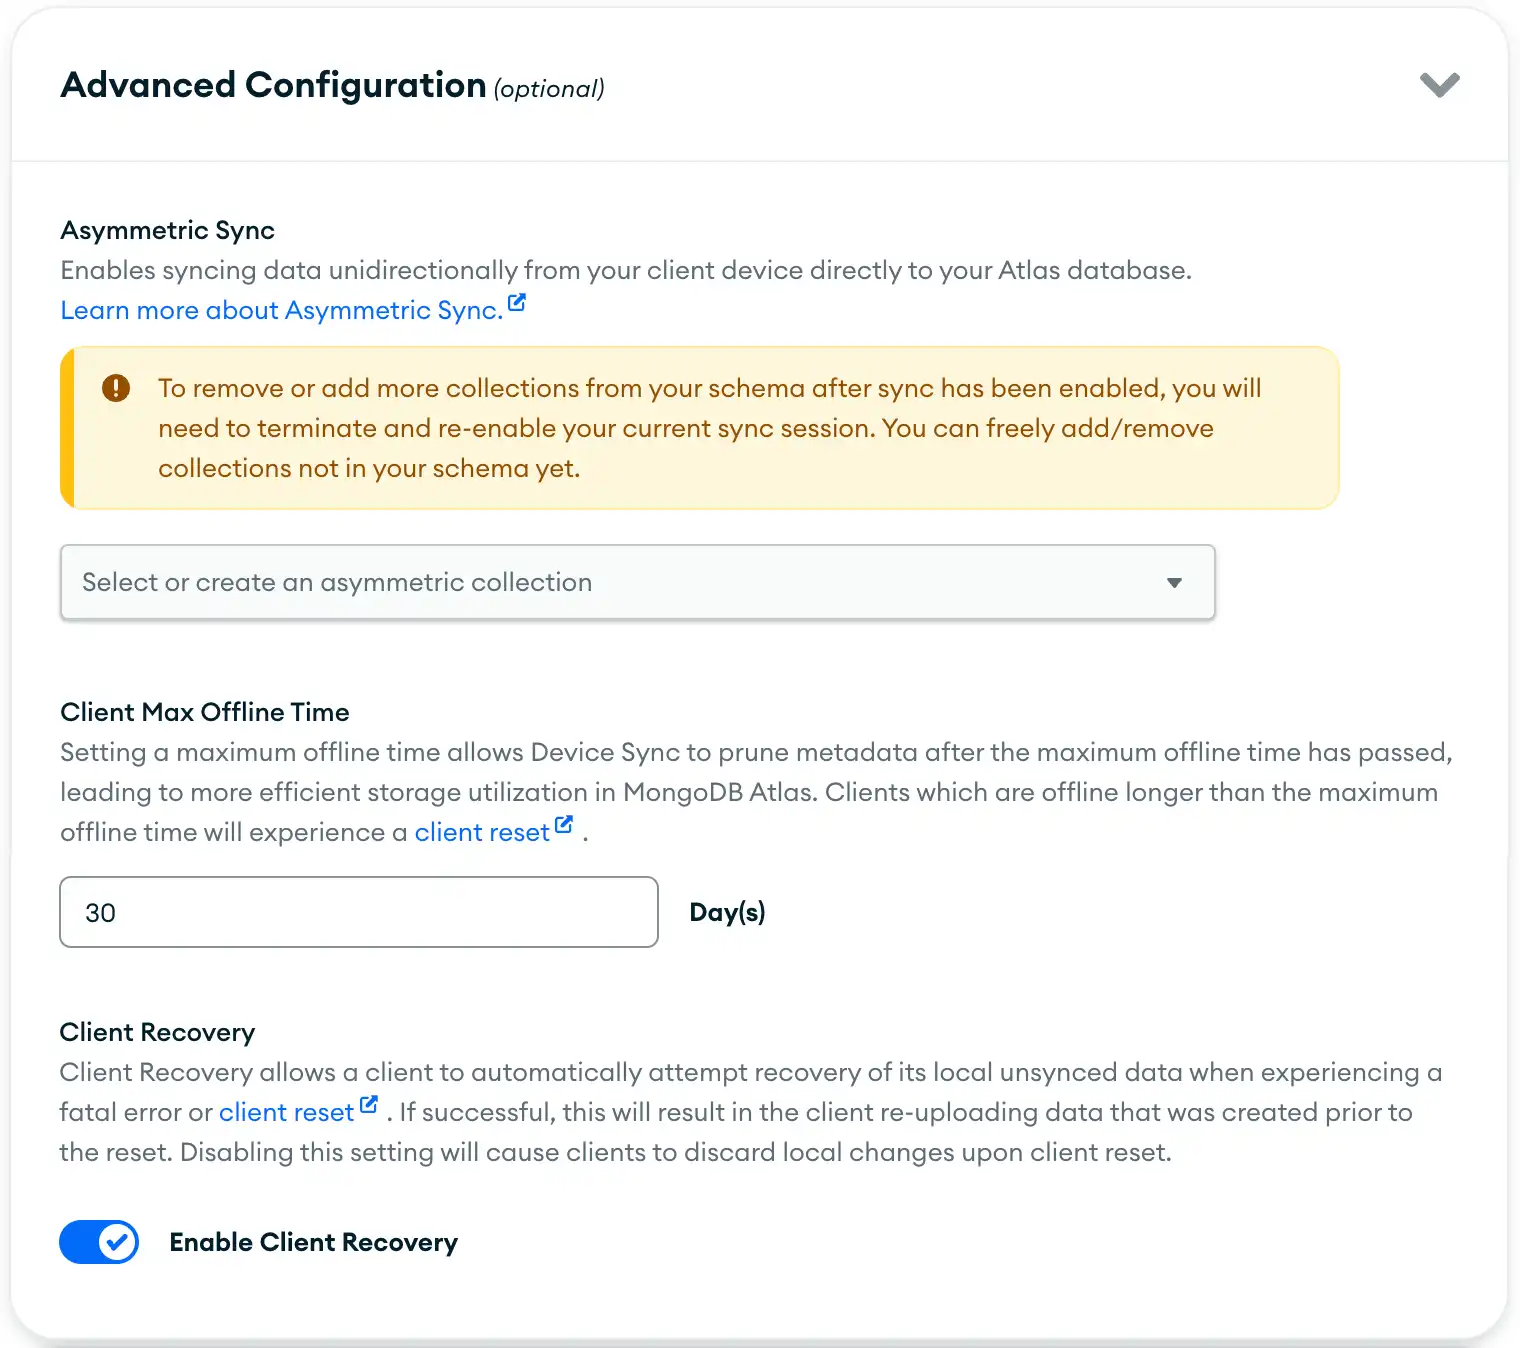Disable the Enable Client Recovery toggle

click(99, 1241)
